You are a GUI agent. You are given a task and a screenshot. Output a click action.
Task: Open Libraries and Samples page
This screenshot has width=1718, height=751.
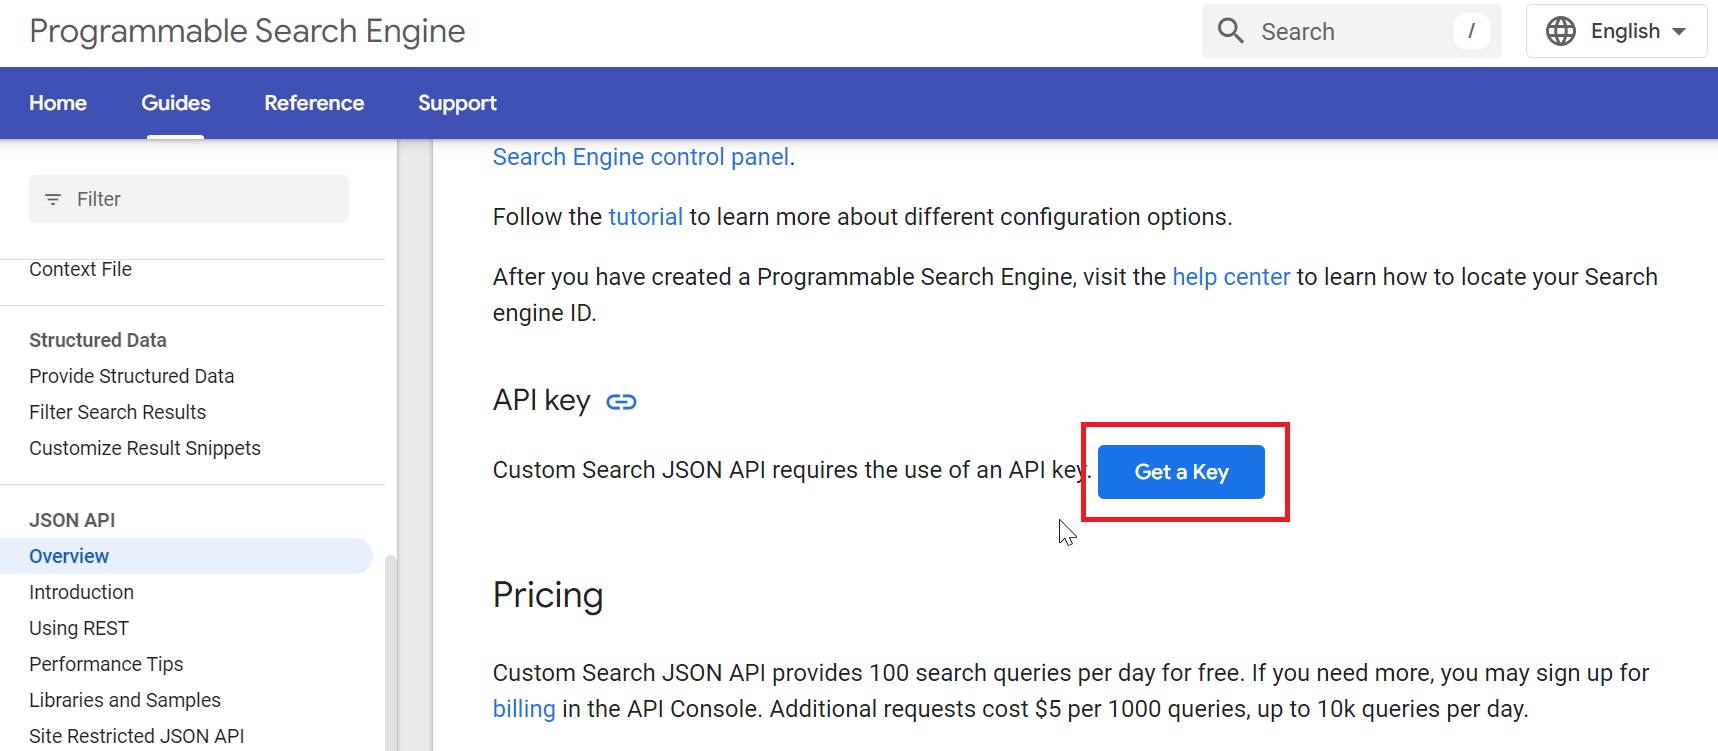(x=125, y=700)
